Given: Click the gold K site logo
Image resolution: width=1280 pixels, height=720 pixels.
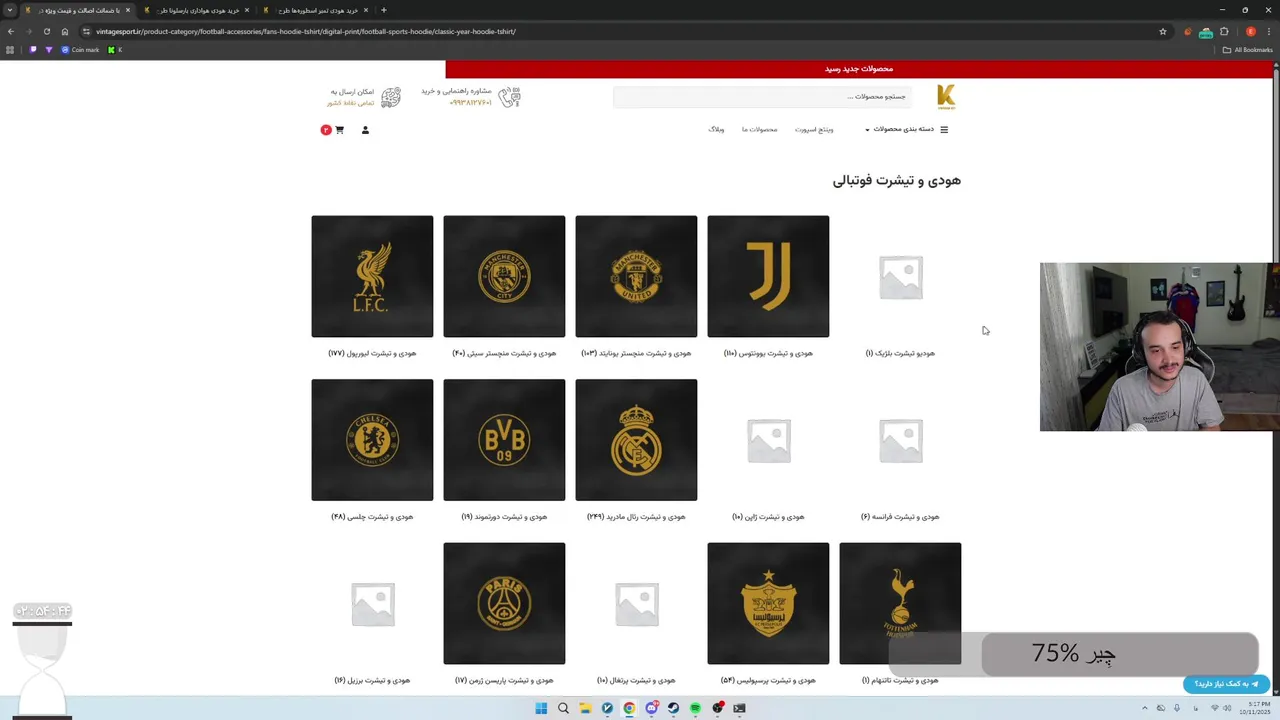Looking at the screenshot, I should [x=946, y=97].
